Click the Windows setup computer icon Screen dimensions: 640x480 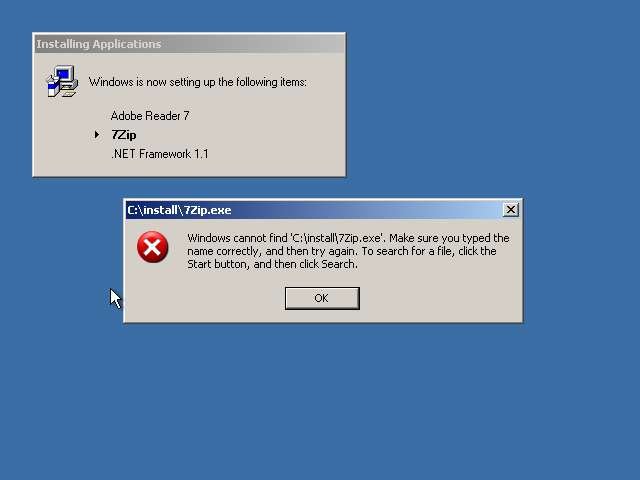62,81
